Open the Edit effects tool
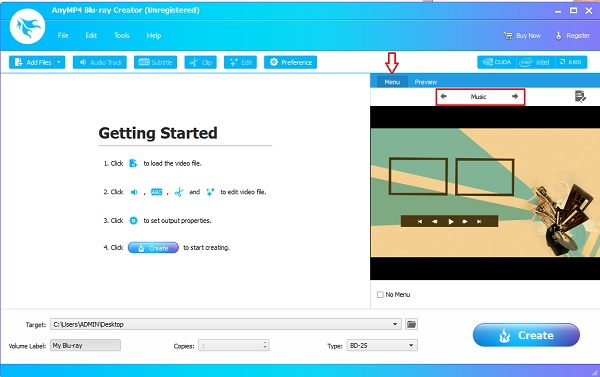This screenshot has height=377, width=600. click(x=240, y=62)
